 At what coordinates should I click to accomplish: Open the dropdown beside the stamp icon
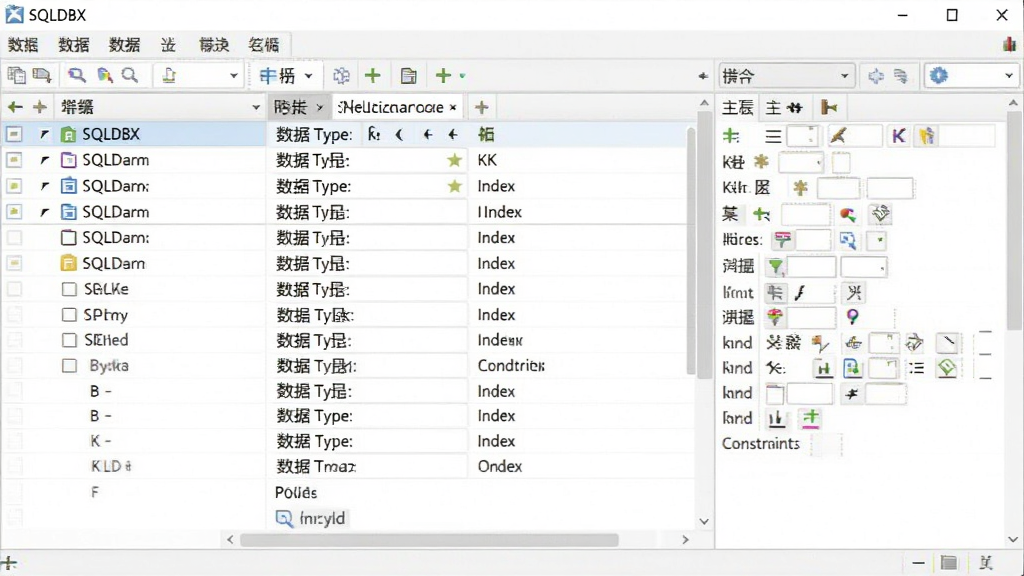233,76
